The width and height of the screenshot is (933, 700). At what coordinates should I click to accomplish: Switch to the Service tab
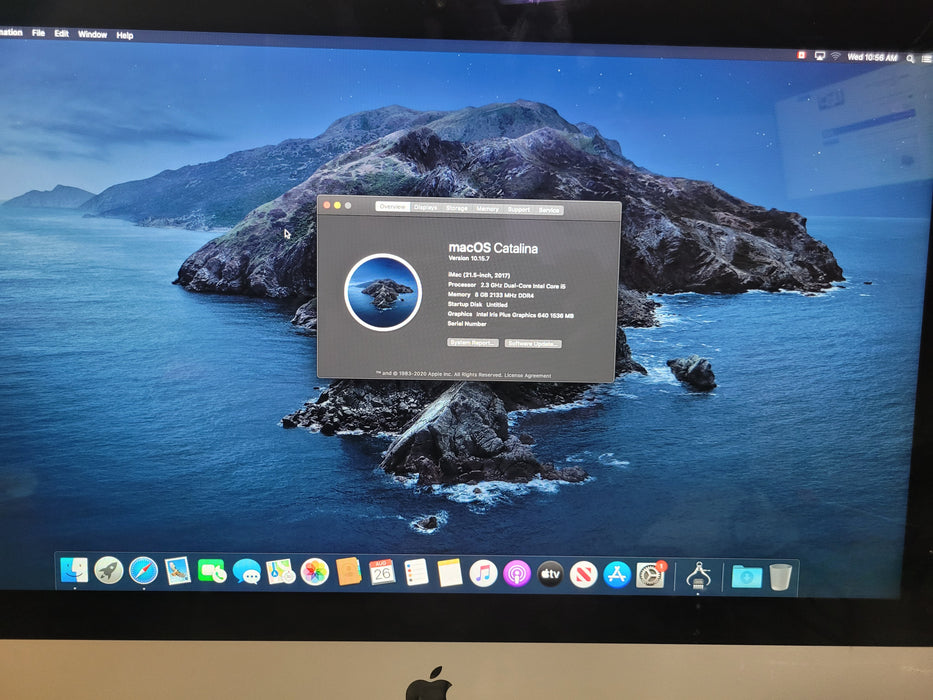pyautogui.click(x=549, y=210)
